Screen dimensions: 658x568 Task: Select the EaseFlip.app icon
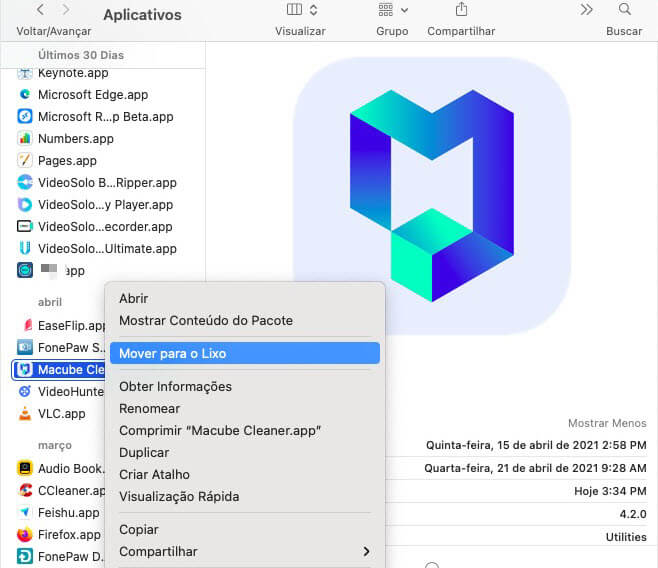tap(27, 325)
